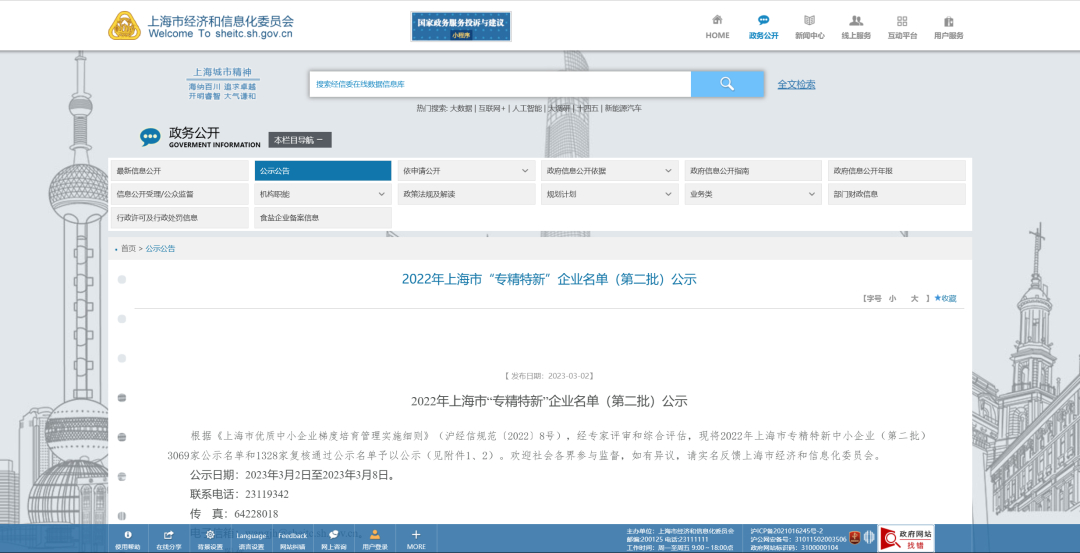Open 用户服务 user services icon
The image size is (1080, 553).
coord(948,21)
